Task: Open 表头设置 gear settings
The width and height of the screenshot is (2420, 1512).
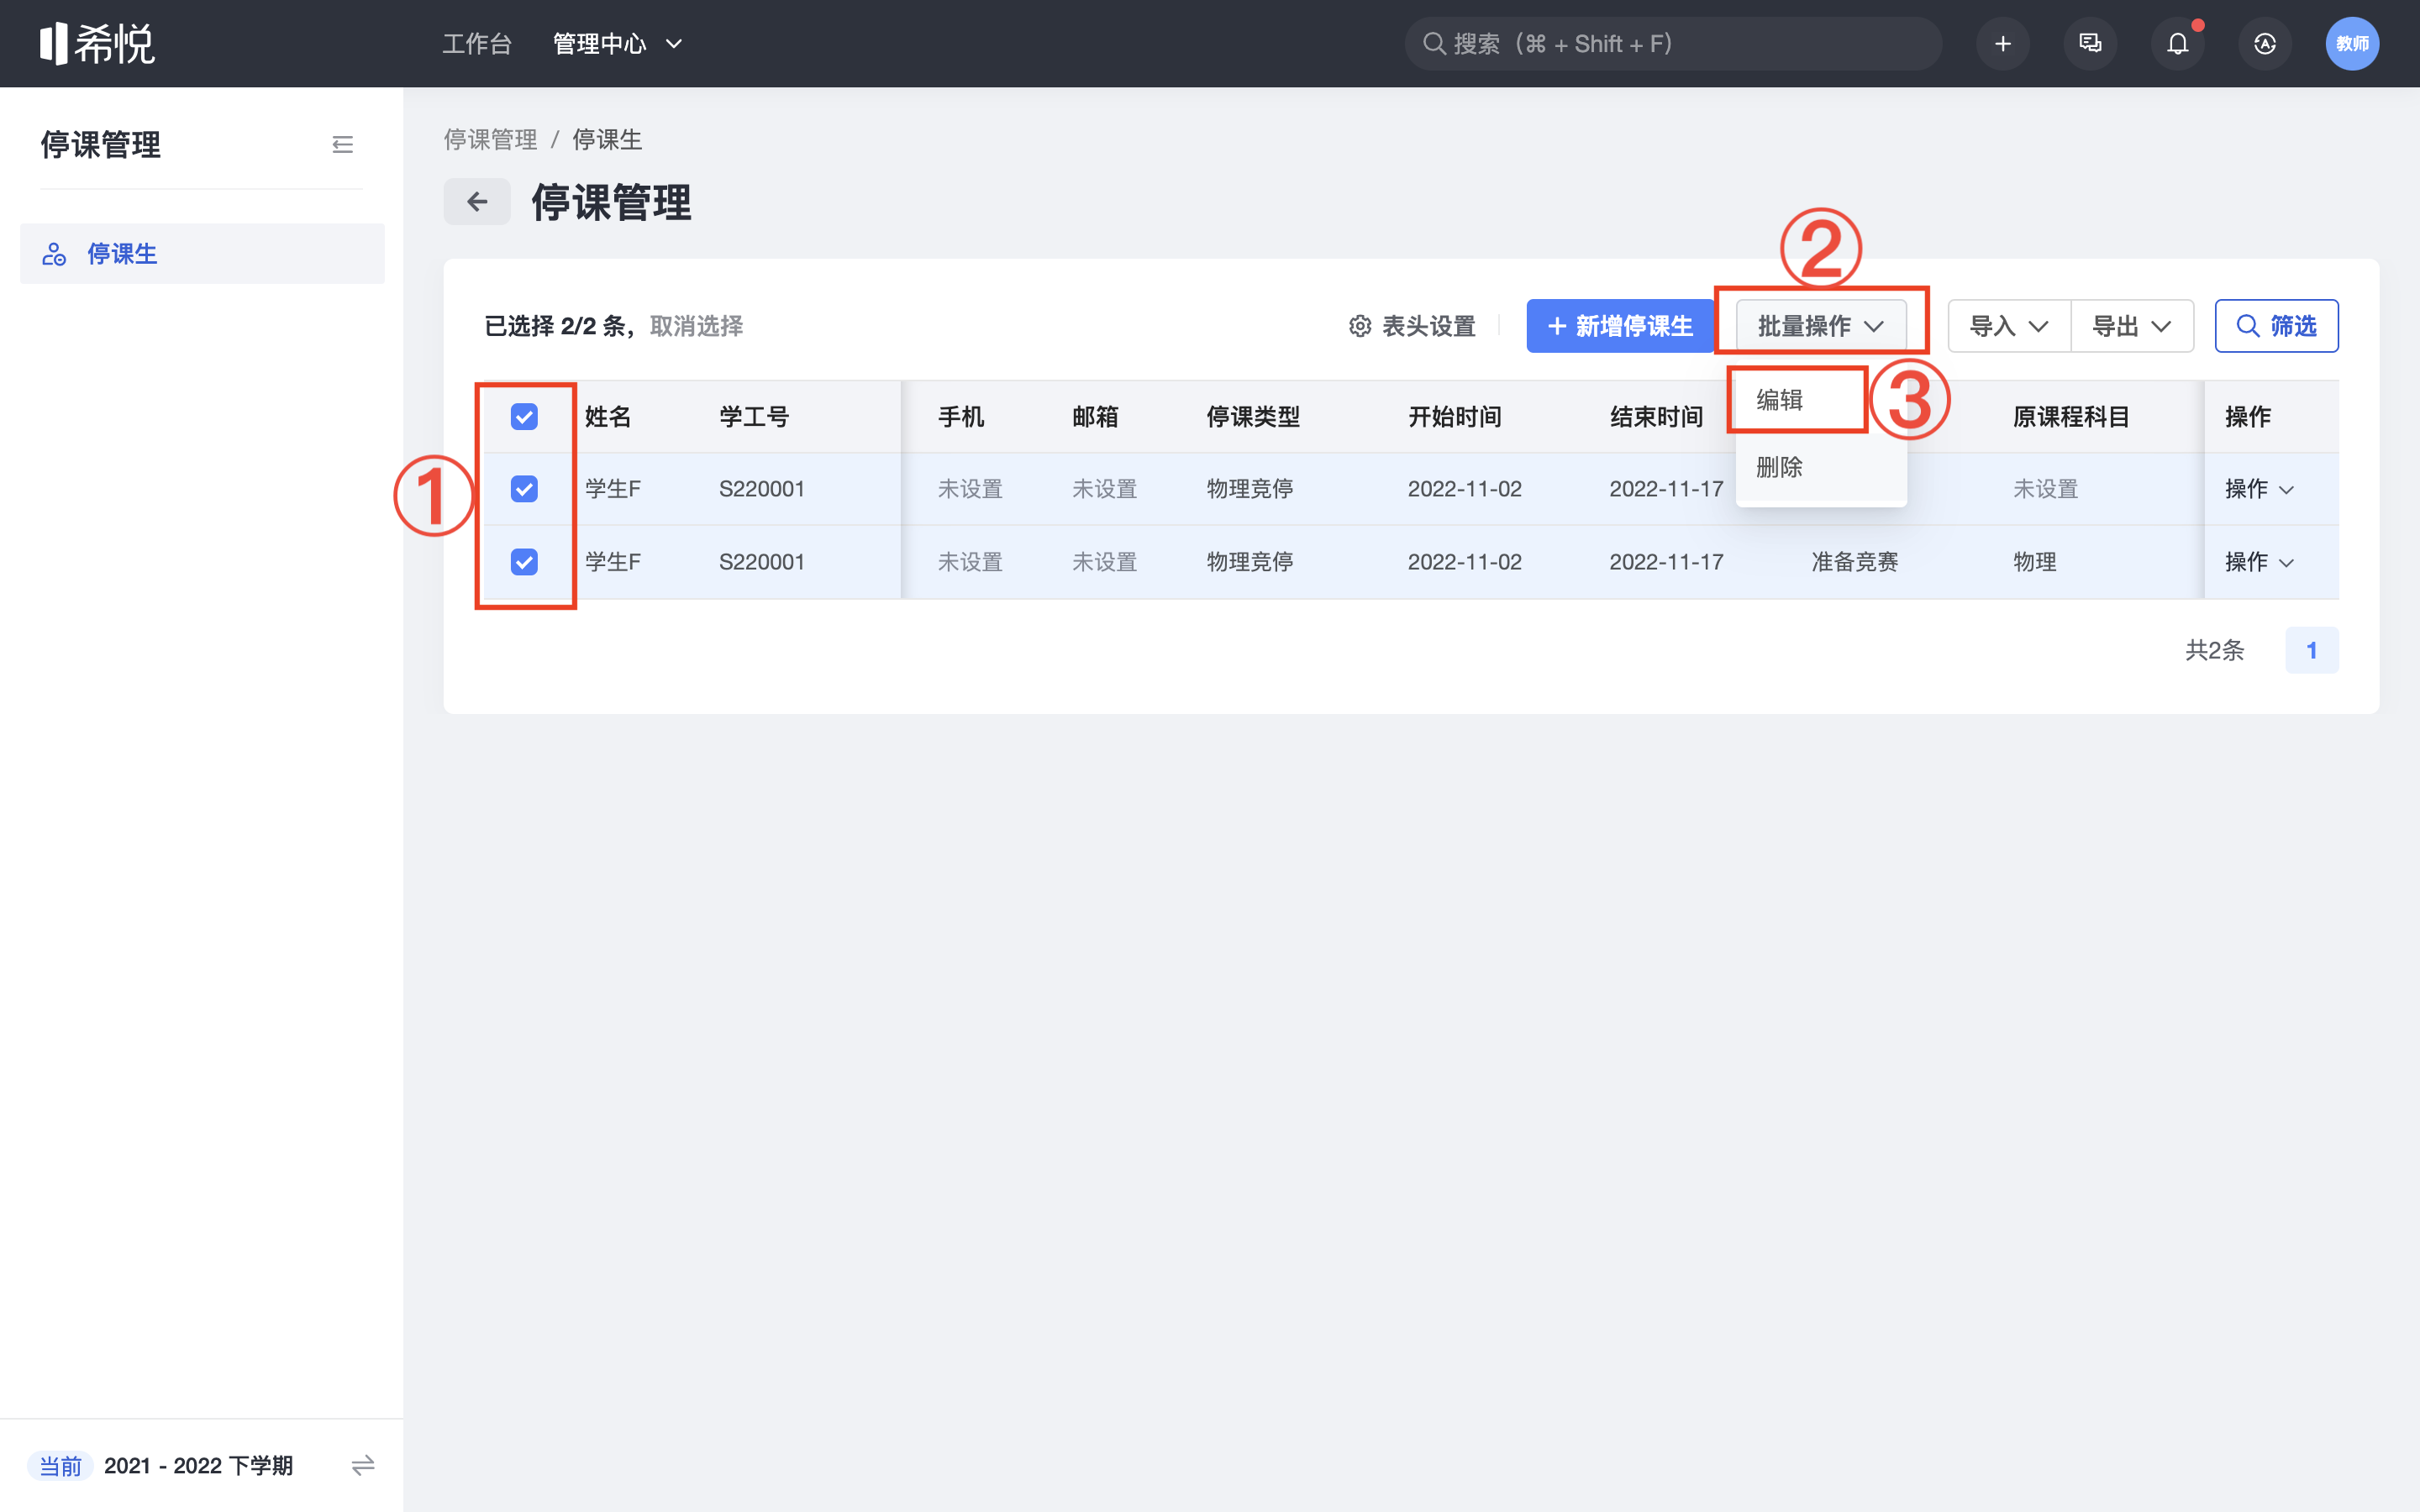Action: [x=1412, y=326]
